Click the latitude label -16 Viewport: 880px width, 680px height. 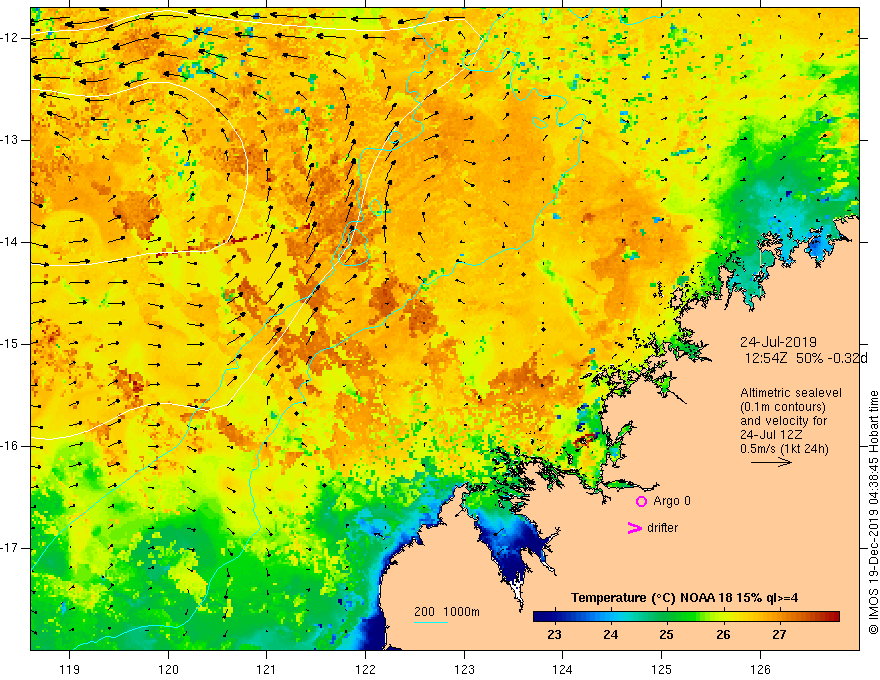(10, 447)
